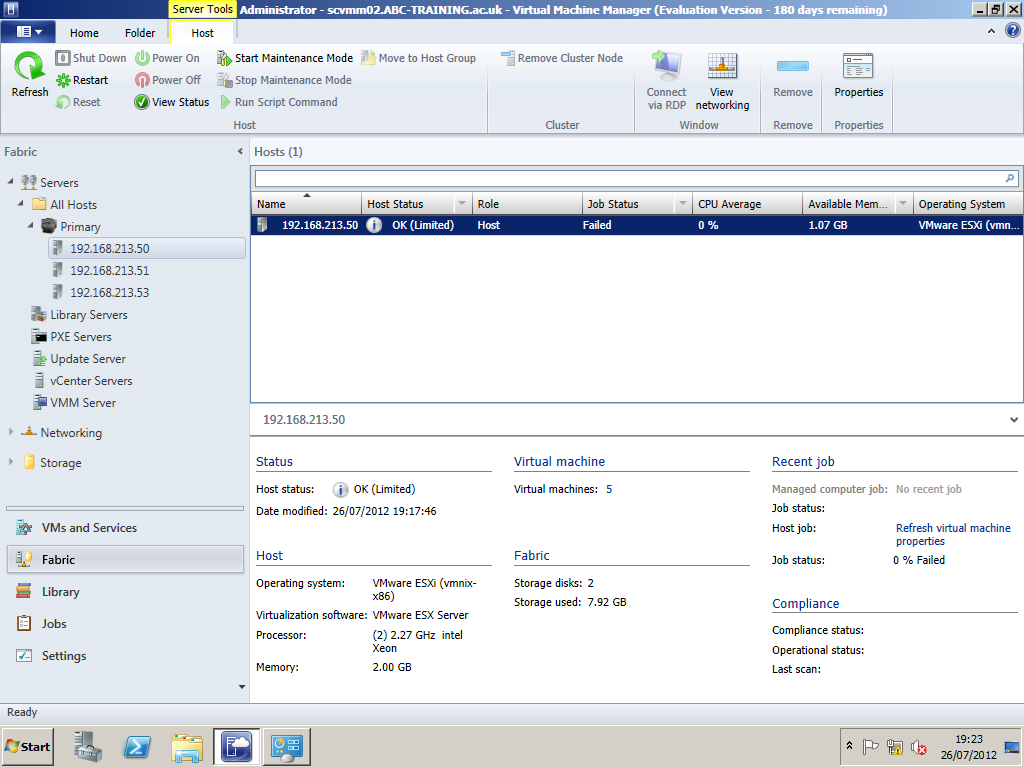Power On the host
The image size is (1024, 768).
pyautogui.click(x=167, y=58)
